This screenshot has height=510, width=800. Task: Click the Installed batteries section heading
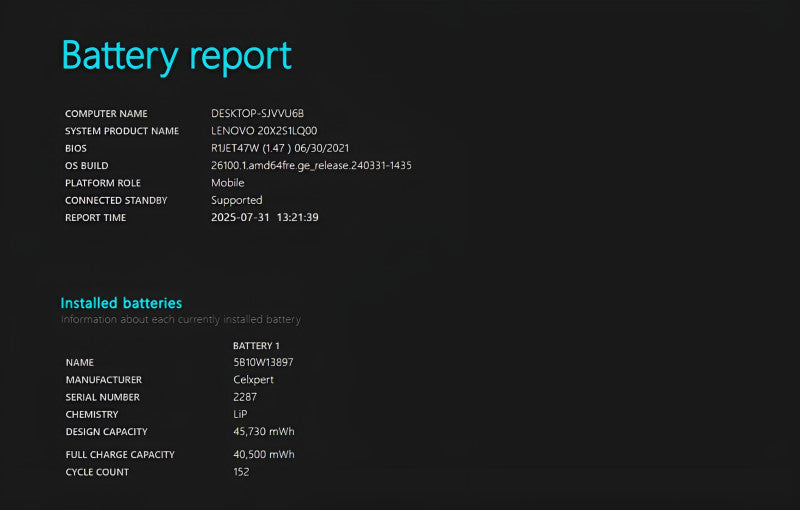(121, 303)
